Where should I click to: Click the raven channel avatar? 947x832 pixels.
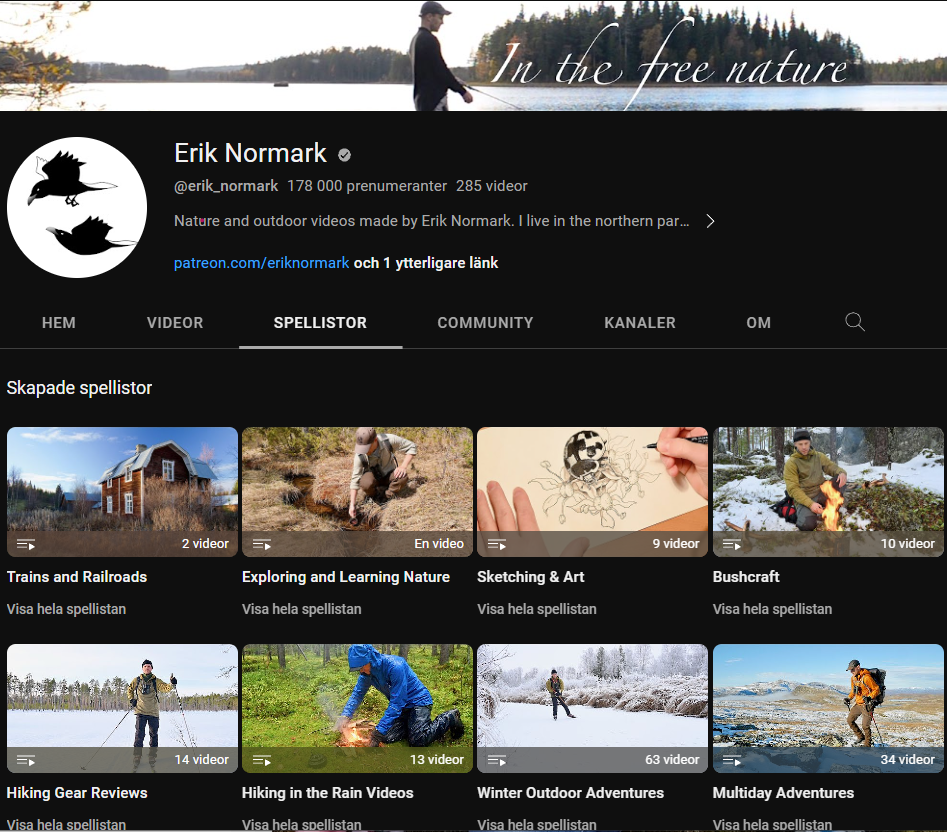pos(77,207)
